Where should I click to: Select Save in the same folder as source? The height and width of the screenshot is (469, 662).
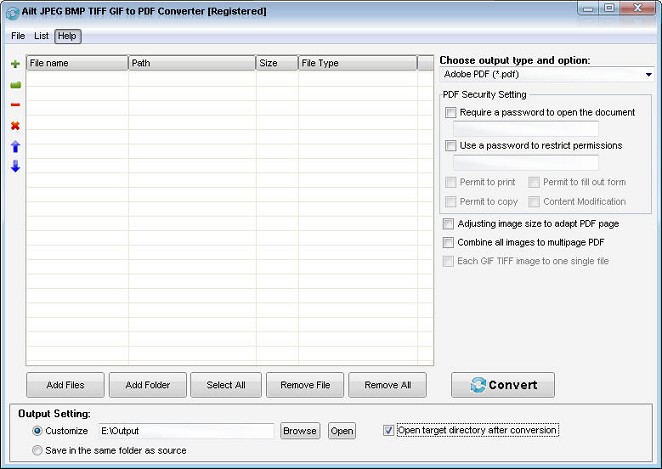click(x=37, y=450)
